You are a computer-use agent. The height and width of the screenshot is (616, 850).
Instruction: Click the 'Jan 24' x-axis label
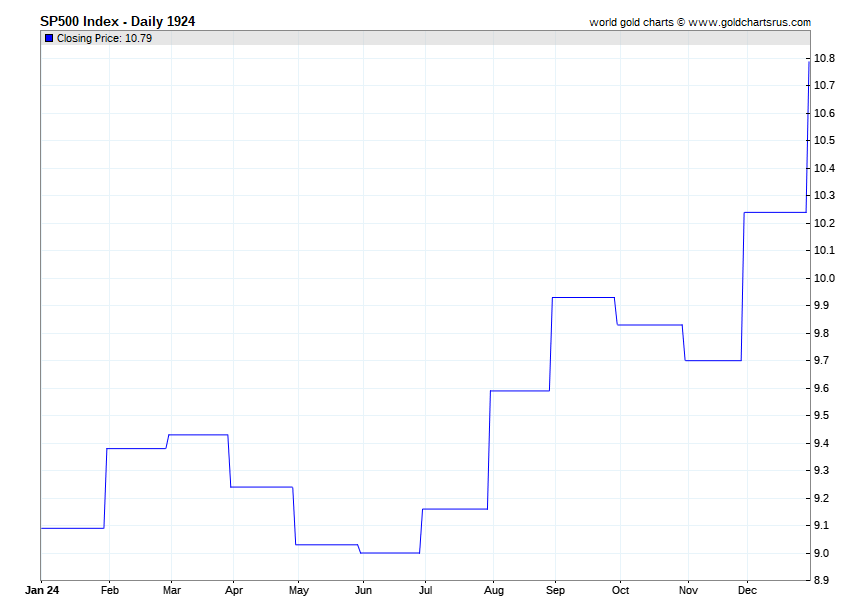(42, 590)
